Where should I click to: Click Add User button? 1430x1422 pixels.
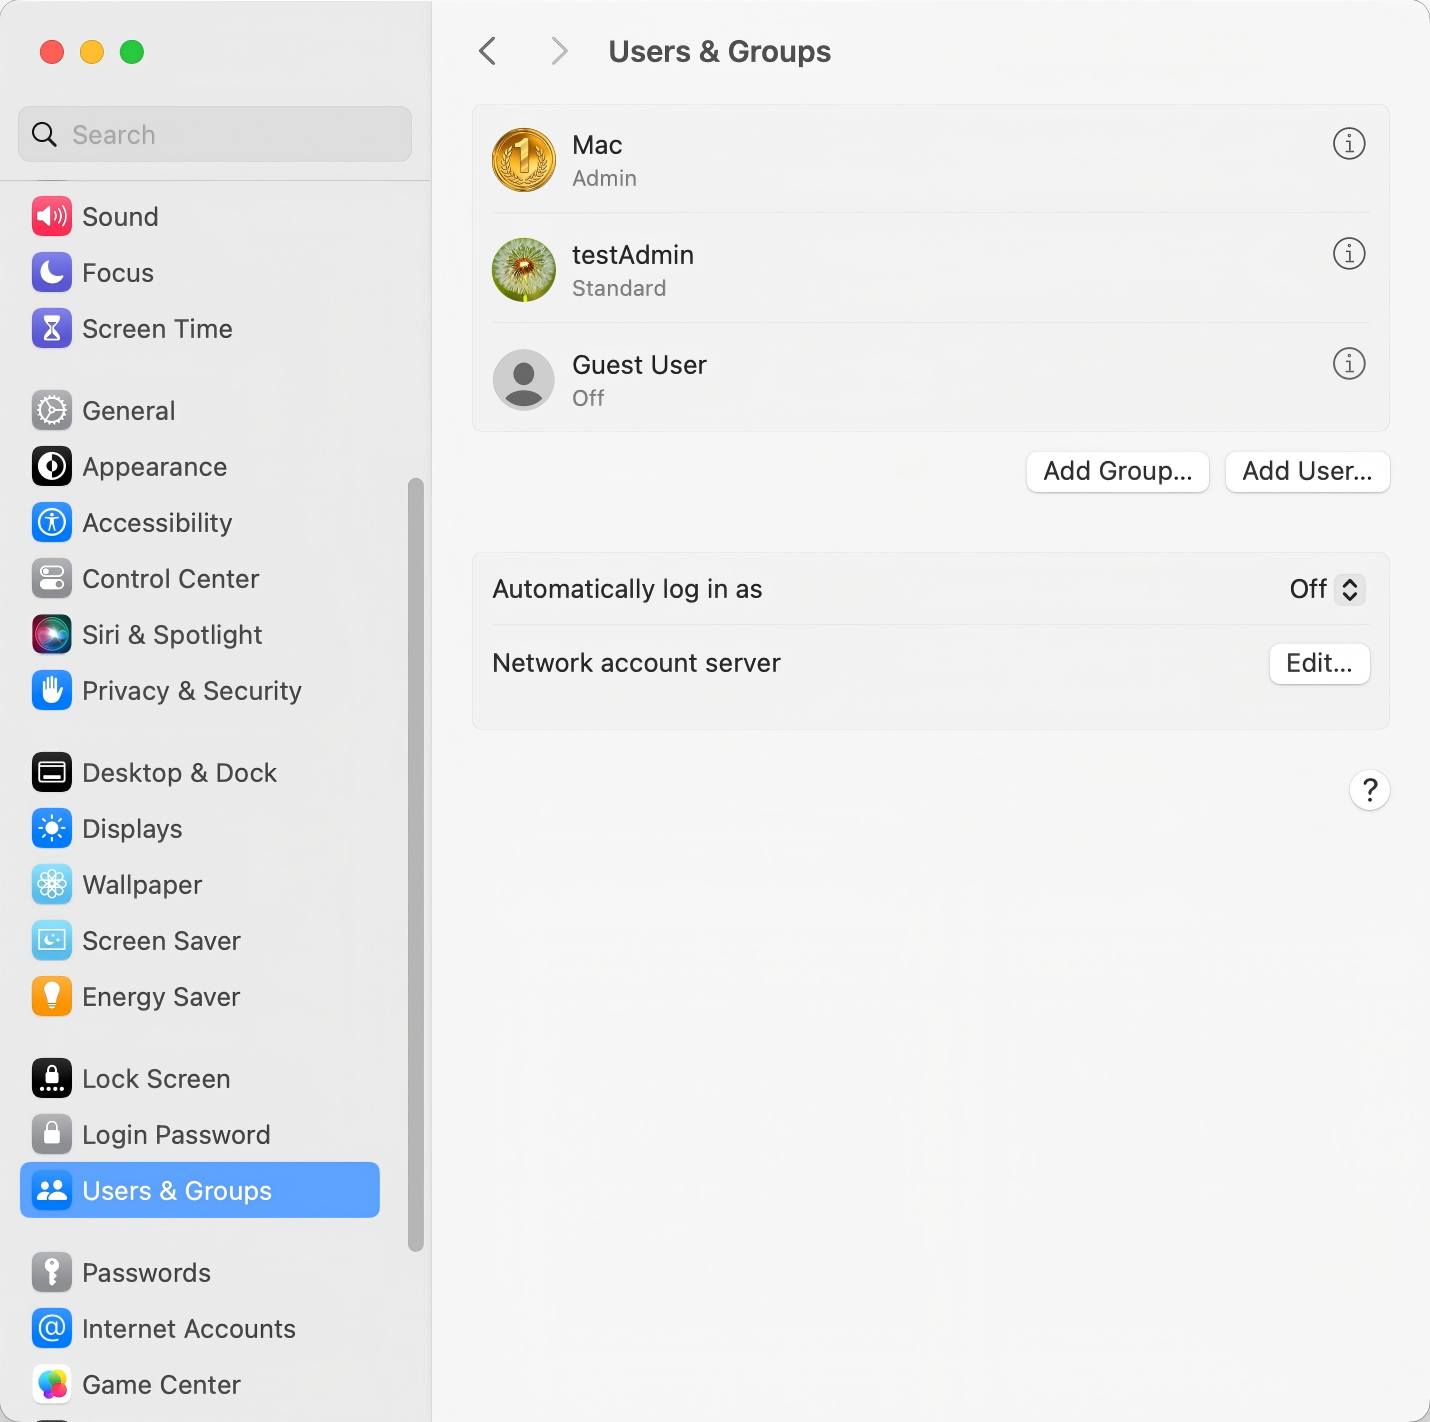point(1306,471)
